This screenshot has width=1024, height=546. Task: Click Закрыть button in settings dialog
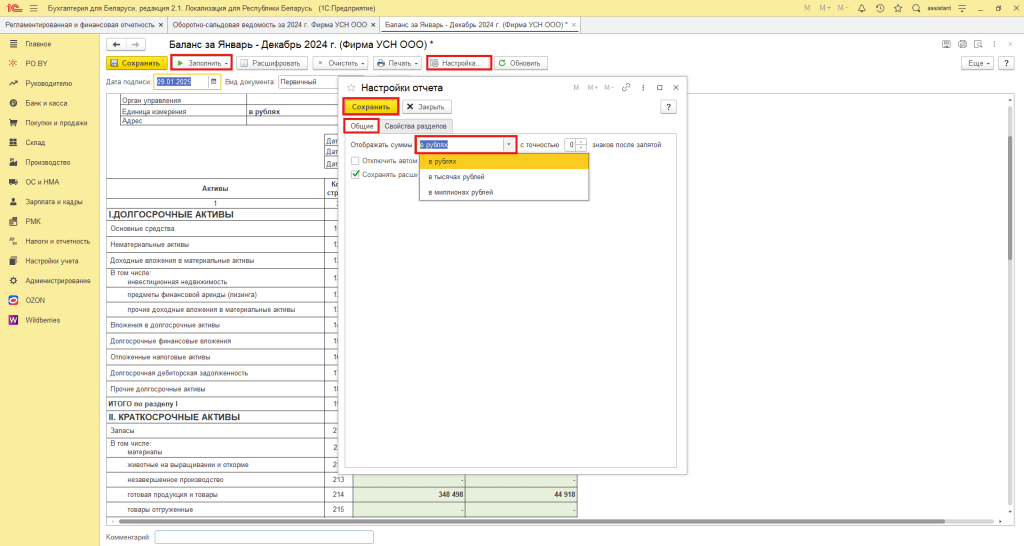425,106
